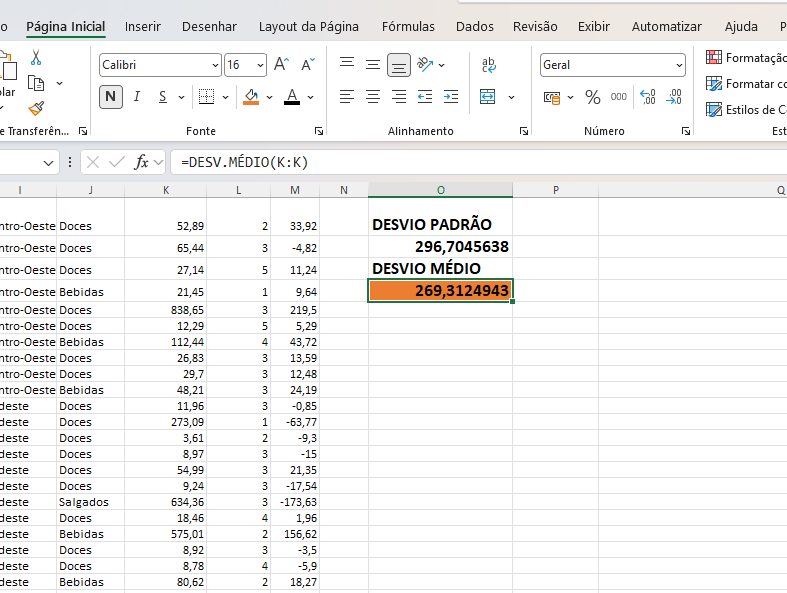Click Merge and Center icon
The image size is (787, 593).
(x=487, y=96)
